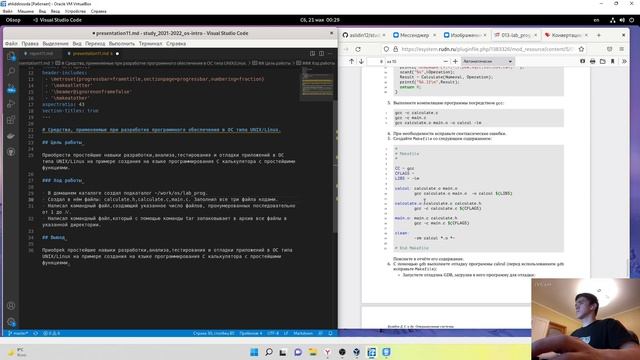Open Firefox application hamburger menu
Viewport: 640px width, 360px height.
coord(622,49)
